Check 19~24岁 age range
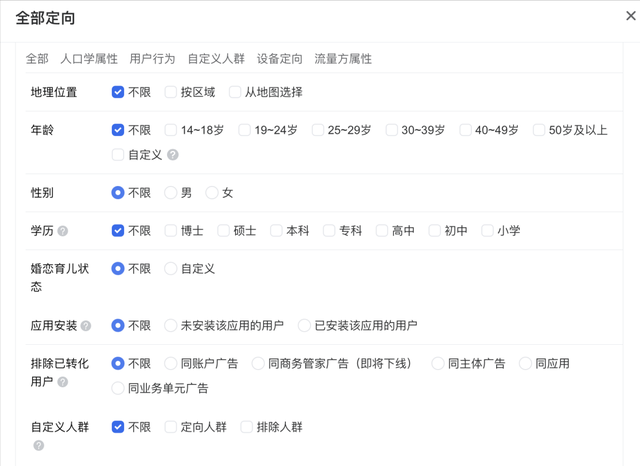The height and width of the screenshot is (466, 640). [x=244, y=130]
